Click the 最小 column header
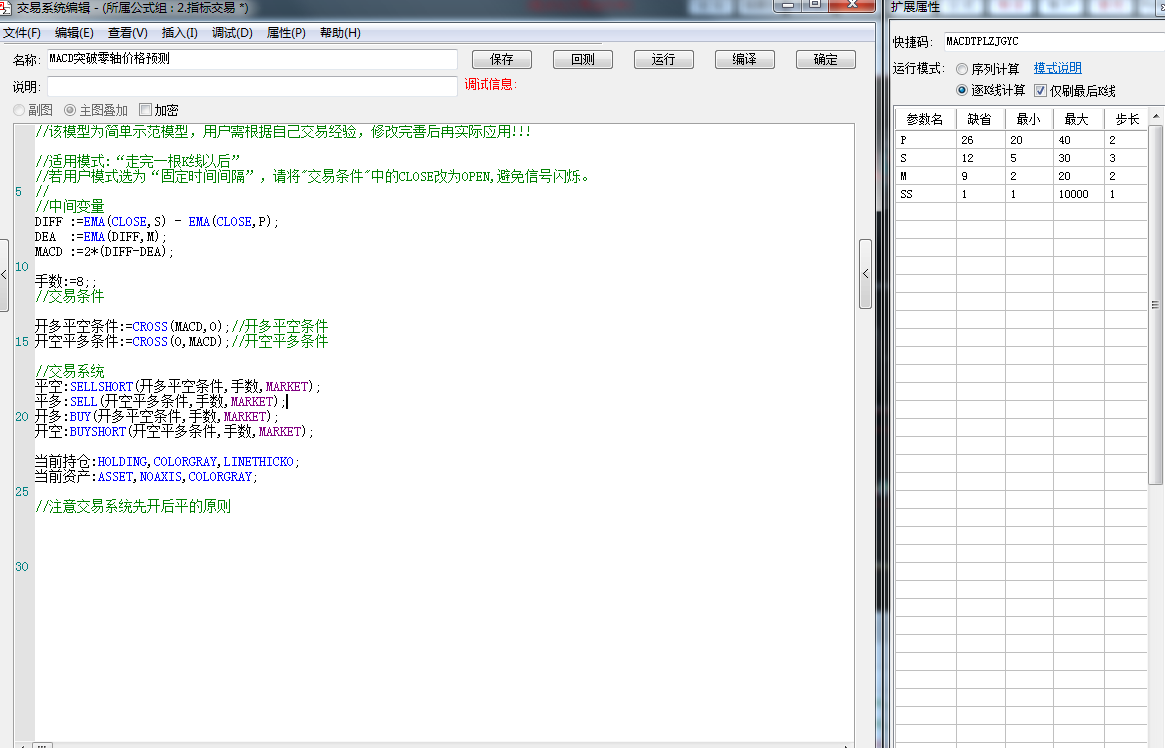The image size is (1165, 748). pyautogui.click(x=1029, y=119)
